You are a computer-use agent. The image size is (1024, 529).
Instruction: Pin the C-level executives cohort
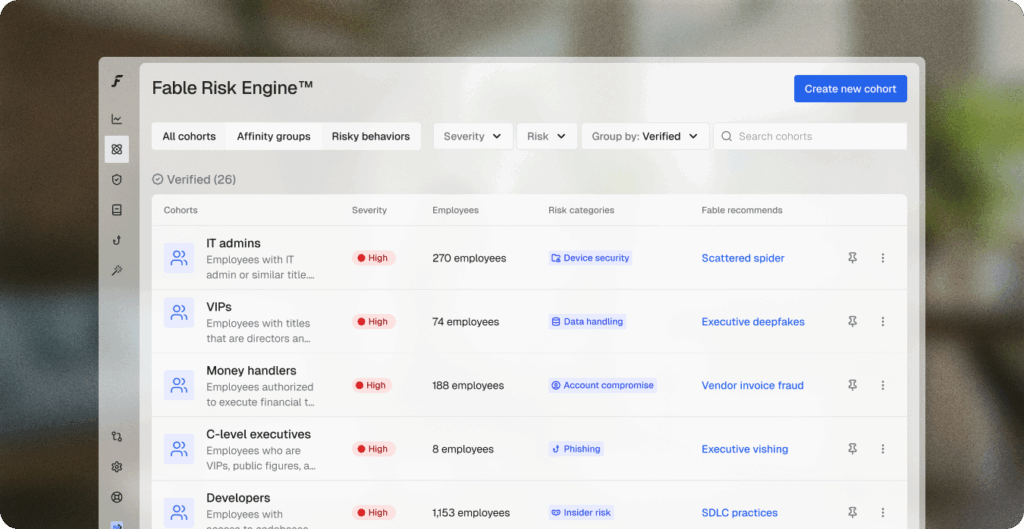tap(852, 449)
